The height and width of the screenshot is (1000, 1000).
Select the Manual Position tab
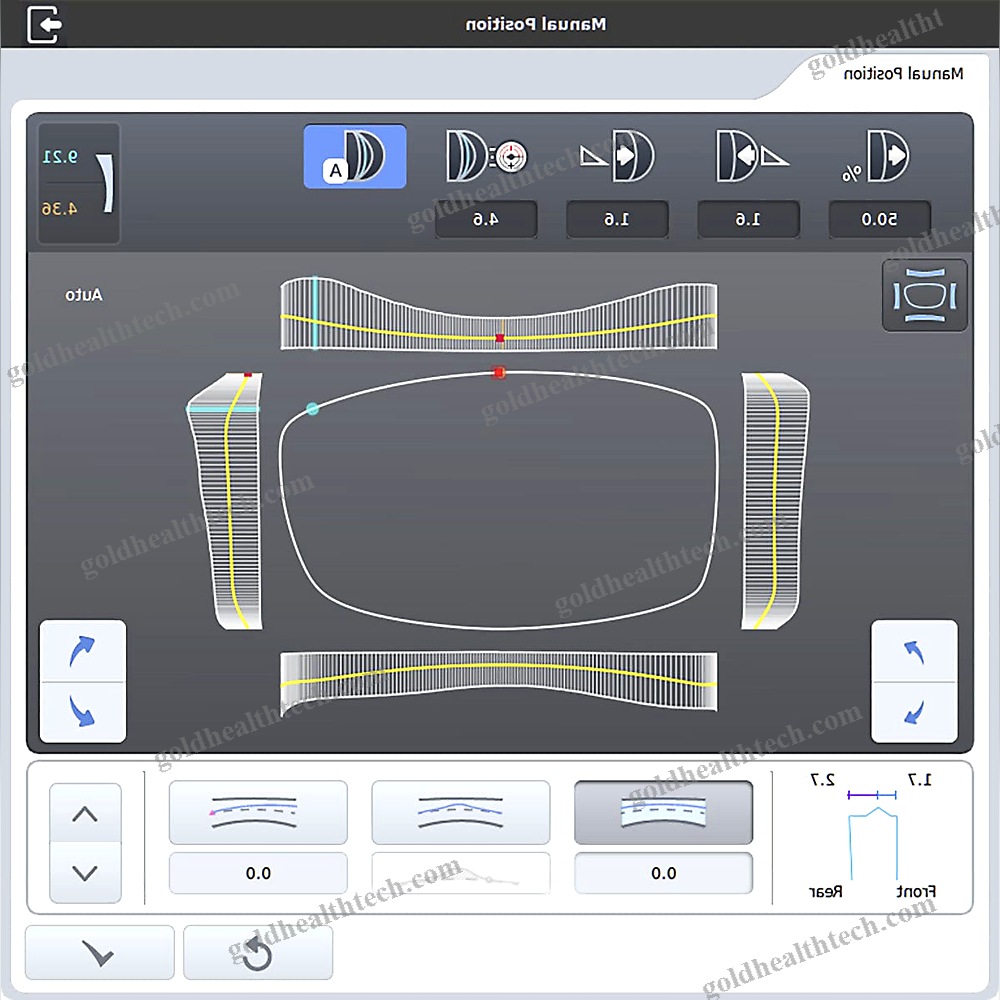click(902, 74)
